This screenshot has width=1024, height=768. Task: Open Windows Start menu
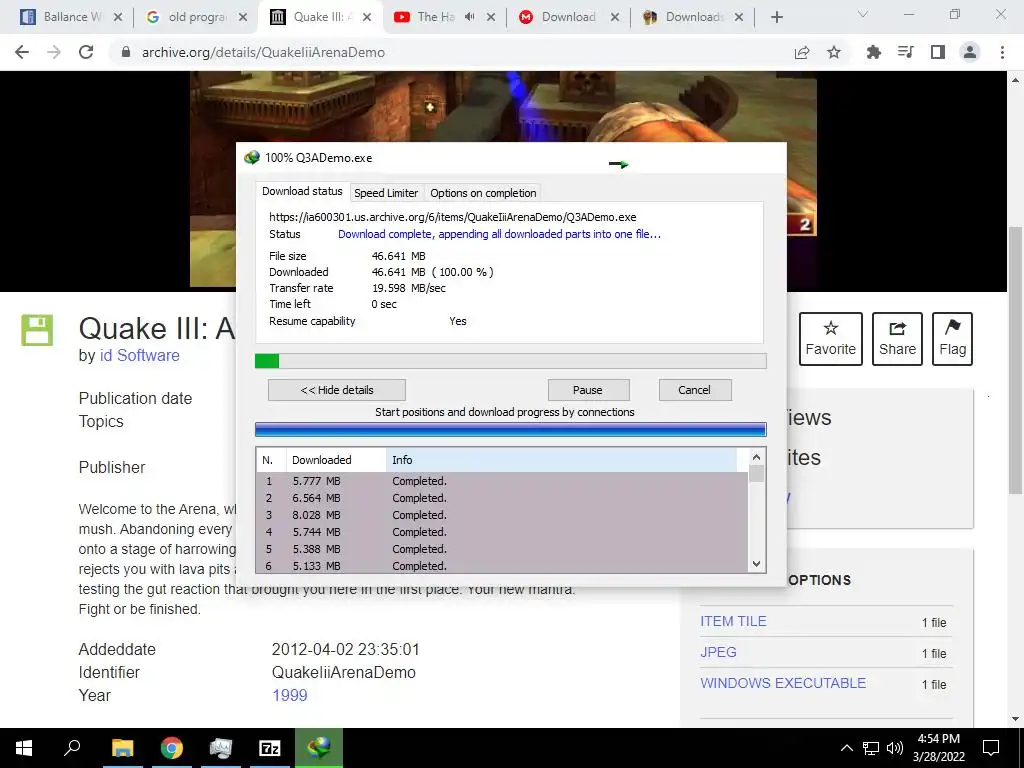(24, 748)
